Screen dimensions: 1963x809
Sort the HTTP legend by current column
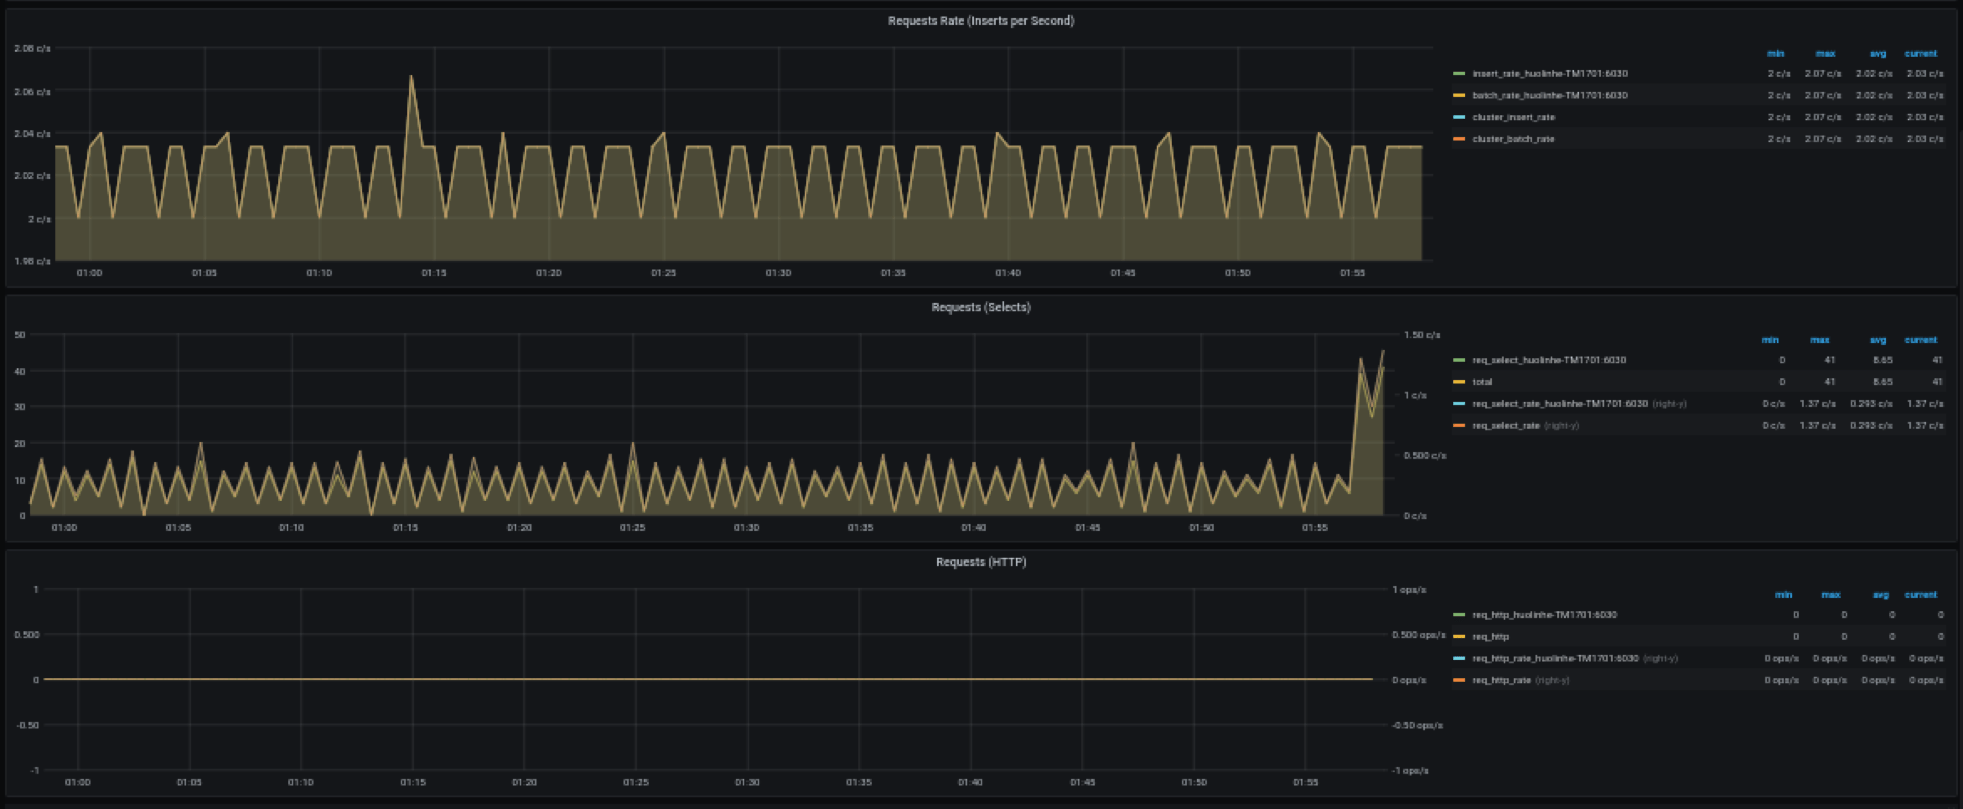coord(1920,595)
